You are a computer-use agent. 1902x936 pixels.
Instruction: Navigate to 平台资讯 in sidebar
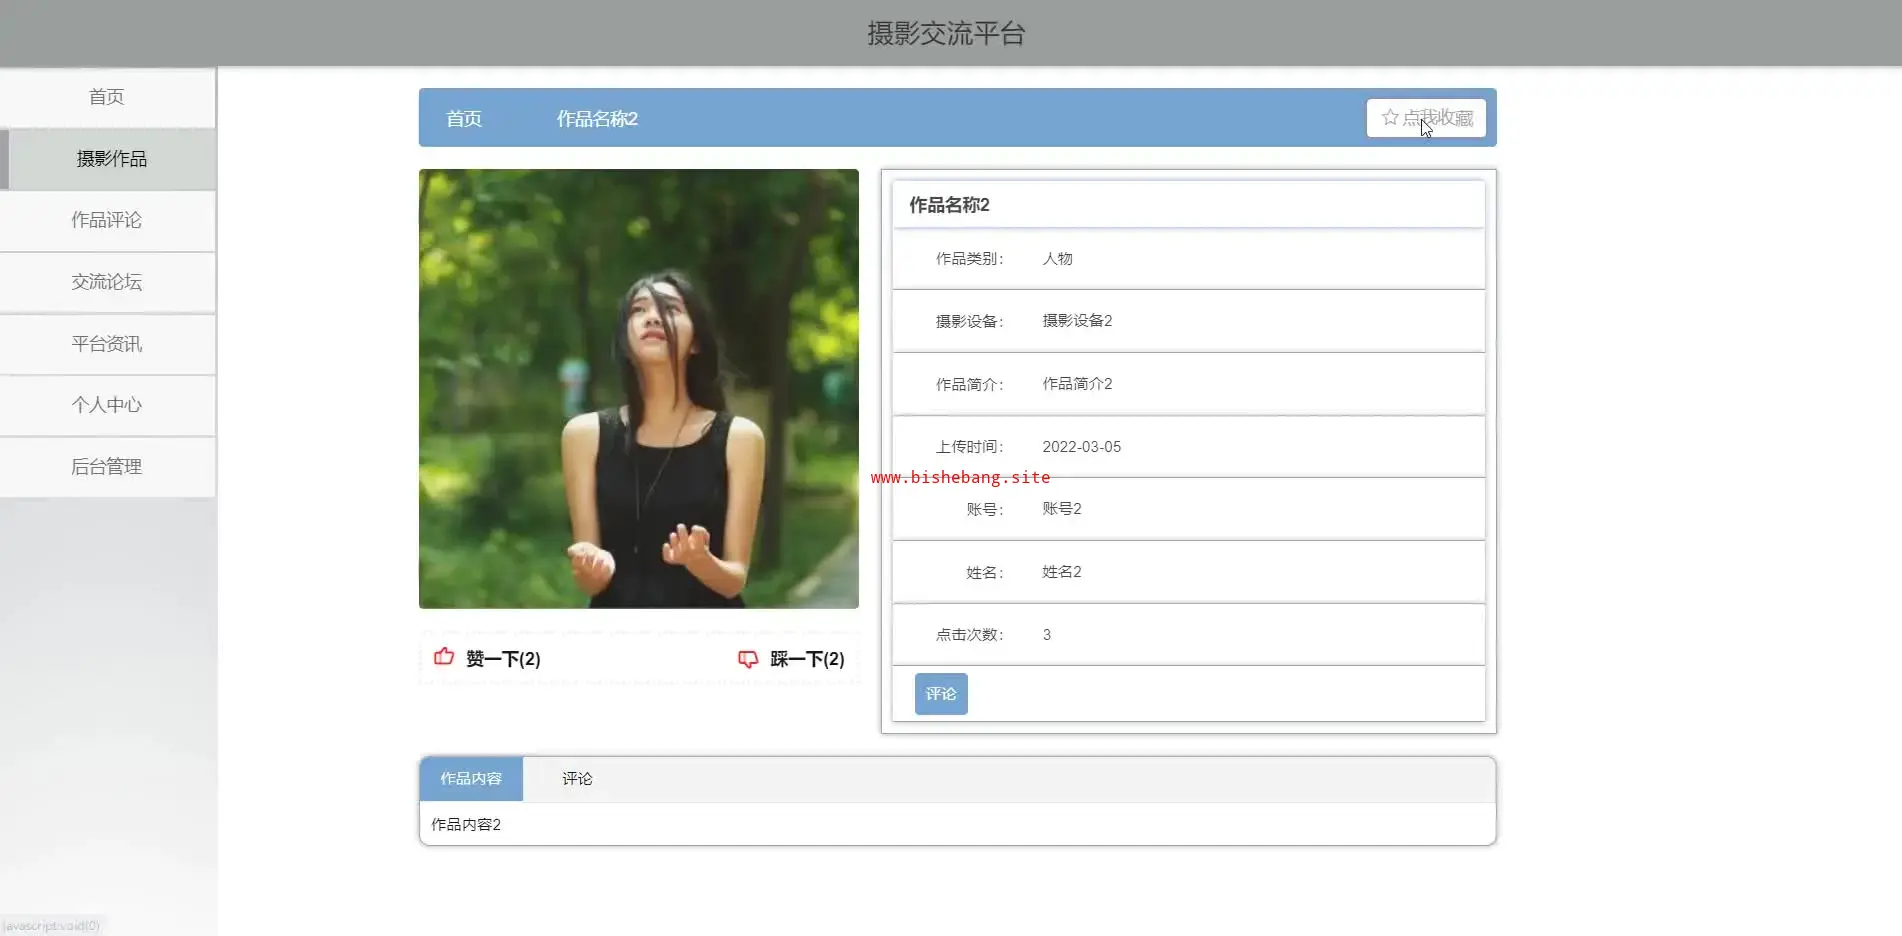pos(107,344)
